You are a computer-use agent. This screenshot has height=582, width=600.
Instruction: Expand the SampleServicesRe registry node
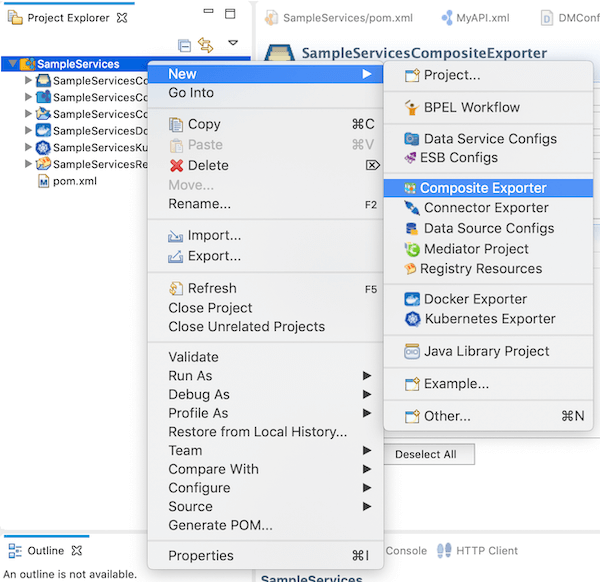(x=28, y=164)
